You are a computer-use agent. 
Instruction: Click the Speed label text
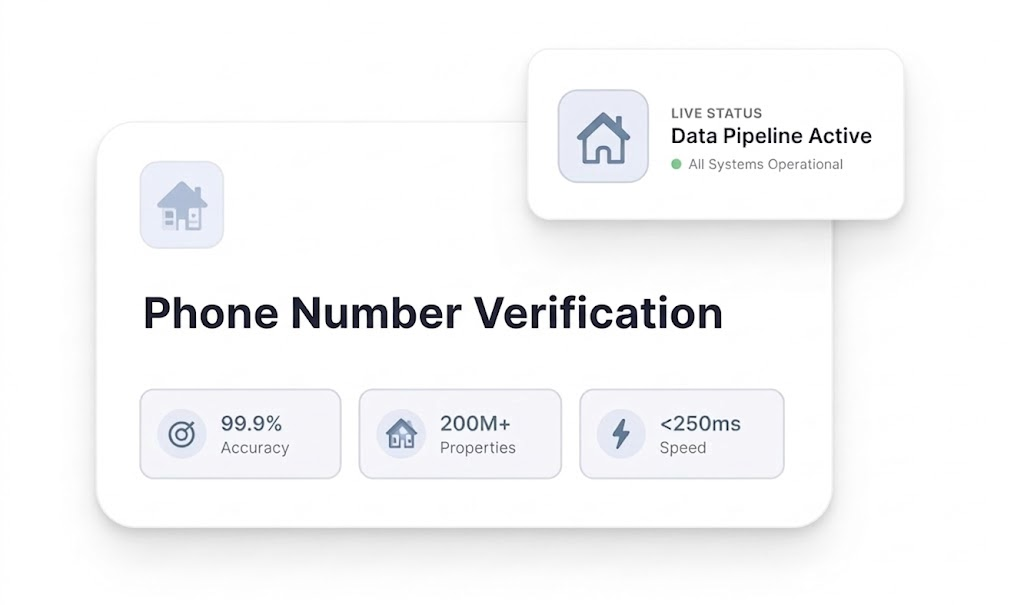coord(682,448)
